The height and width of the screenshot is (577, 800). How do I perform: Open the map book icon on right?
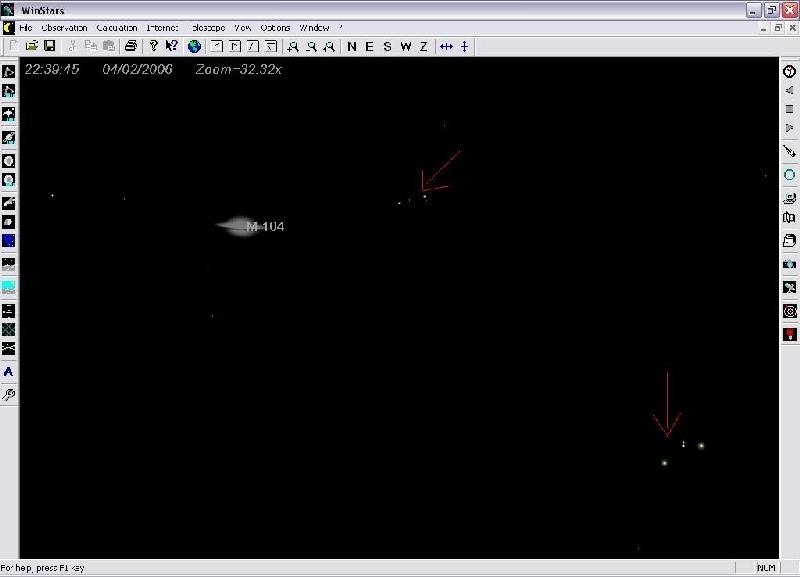point(790,218)
